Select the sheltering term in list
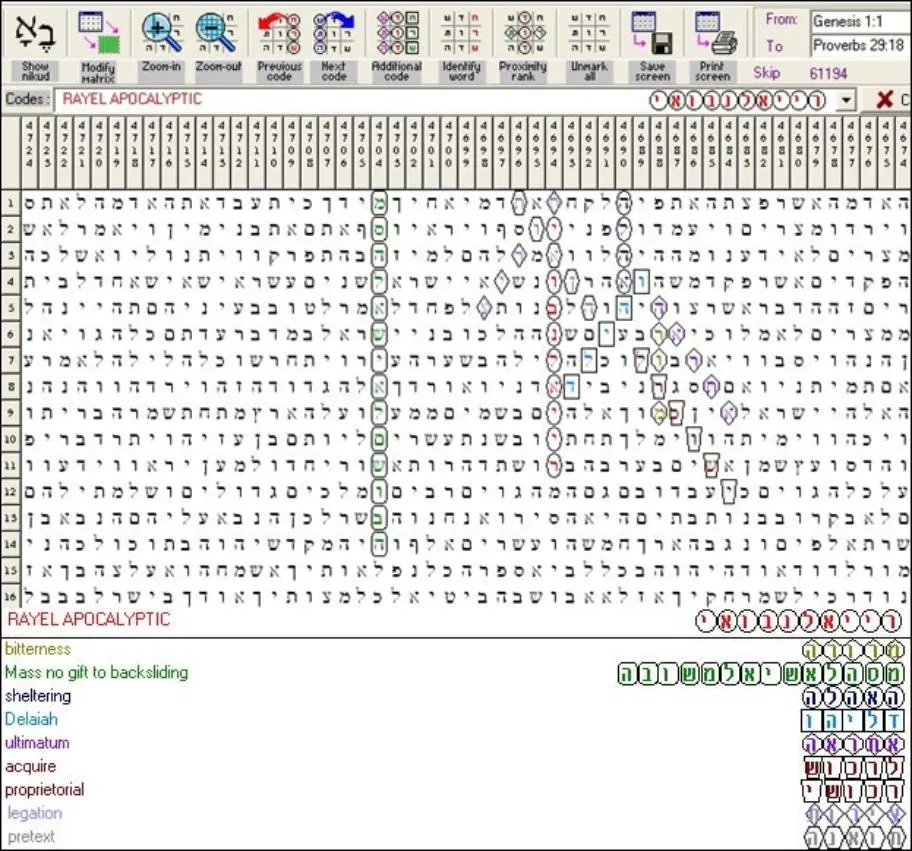The width and height of the screenshot is (912, 851). (38, 696)
